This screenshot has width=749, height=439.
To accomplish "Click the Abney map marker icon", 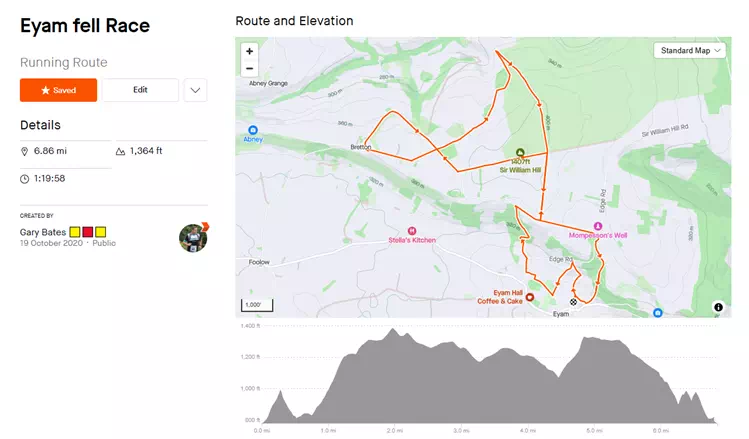I will pos(253,129).
